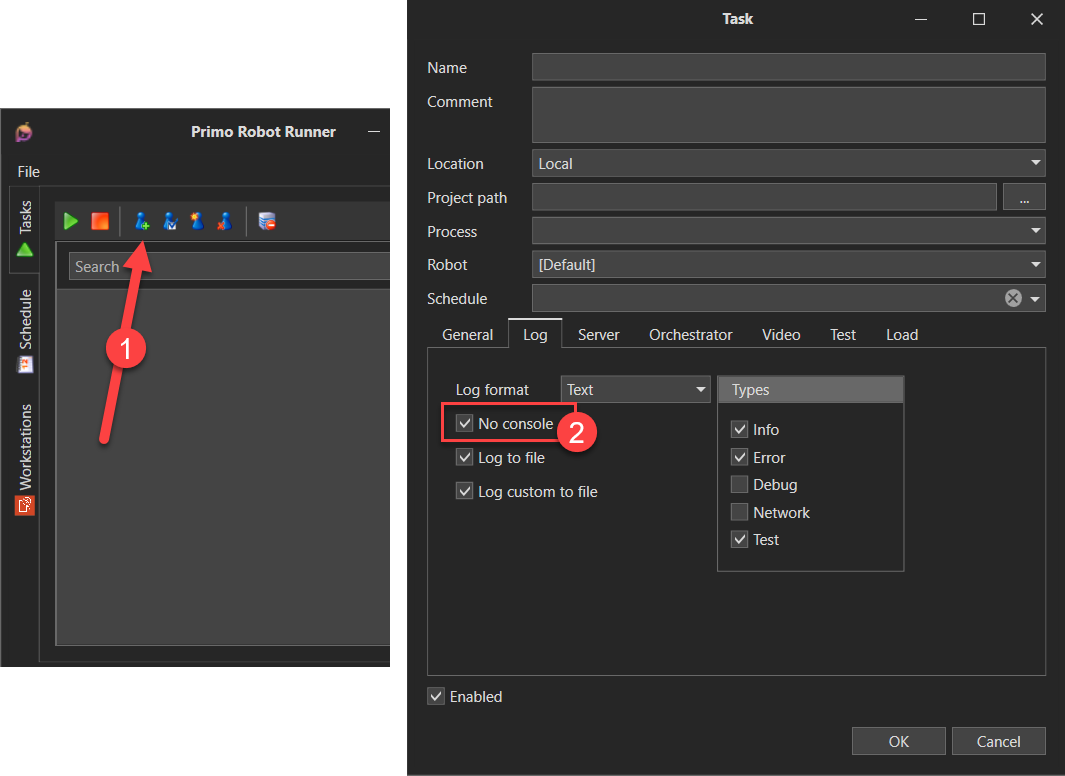1065x776 pixels.
Task: Toggle the Enabled checkbox
Action: tap(436, 696)
